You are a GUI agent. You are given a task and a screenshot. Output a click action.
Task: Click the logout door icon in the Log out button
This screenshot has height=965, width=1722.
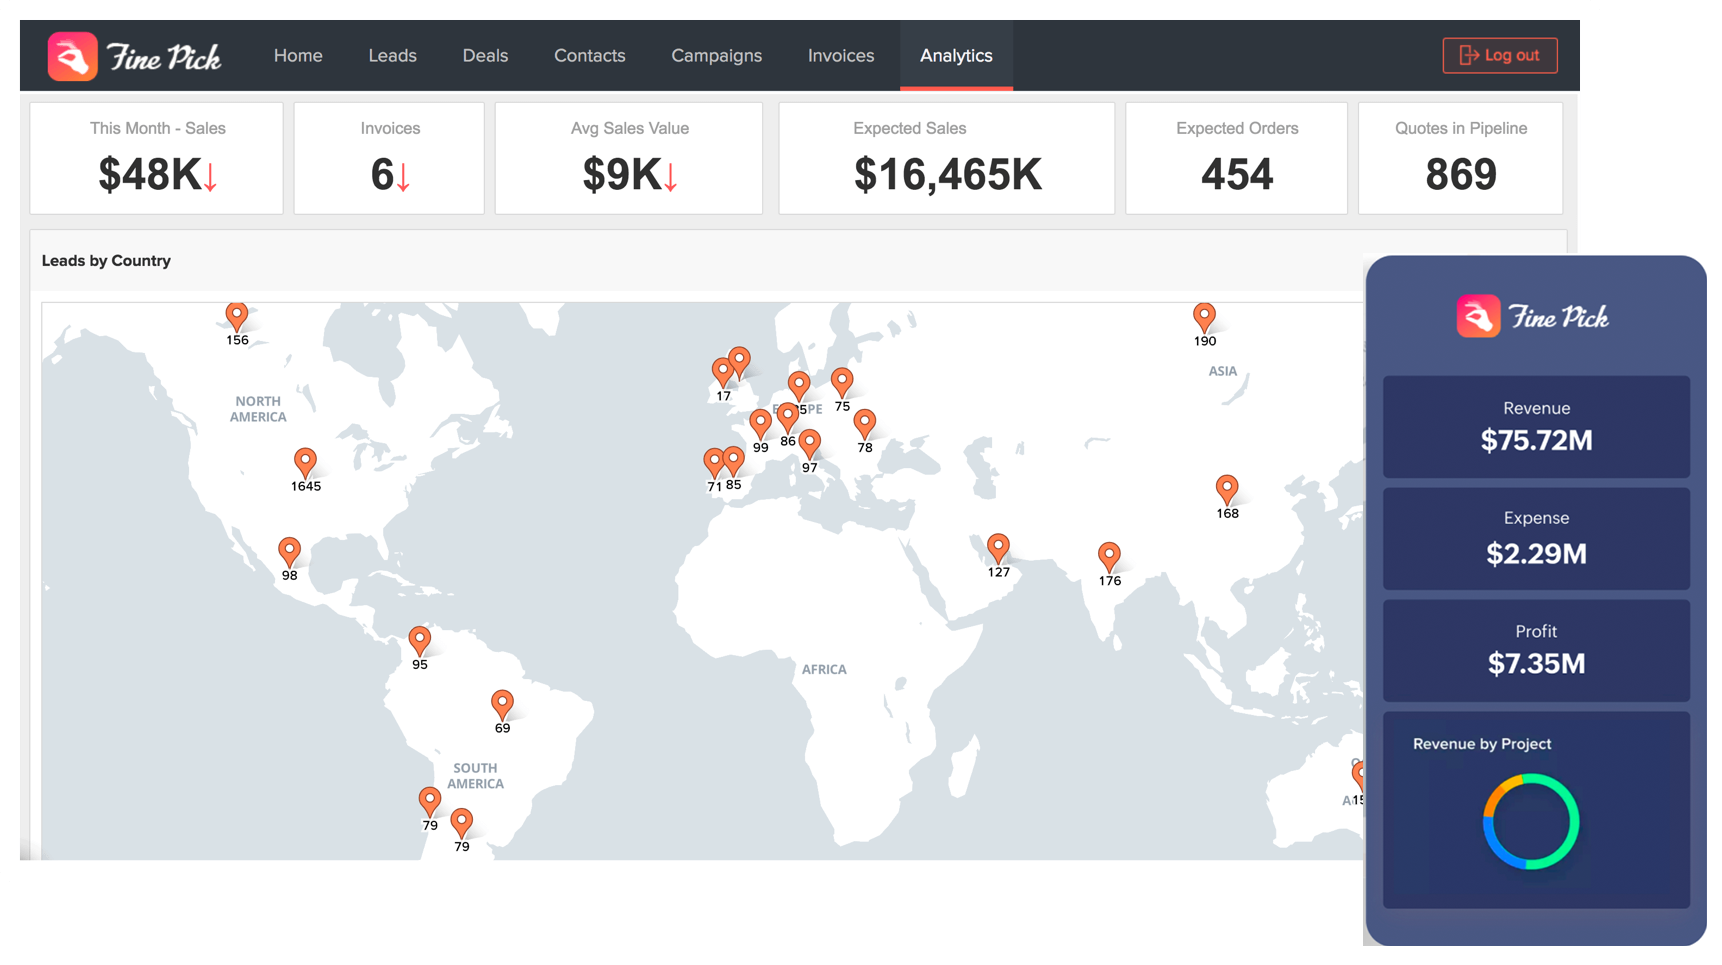[x=1470, y=55]
